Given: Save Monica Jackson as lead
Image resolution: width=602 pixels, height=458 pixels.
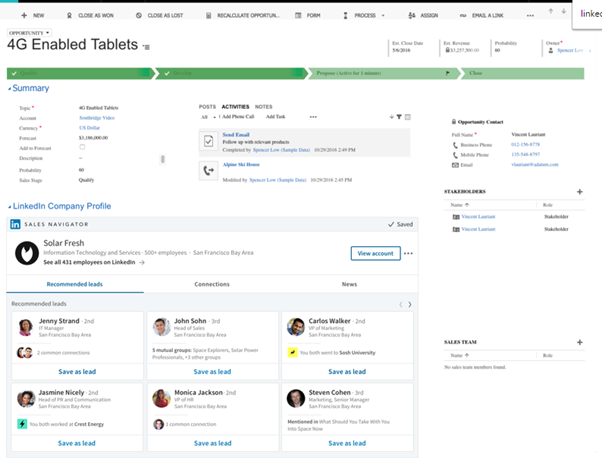Looking at the screenshot, I should coord(213,443).
